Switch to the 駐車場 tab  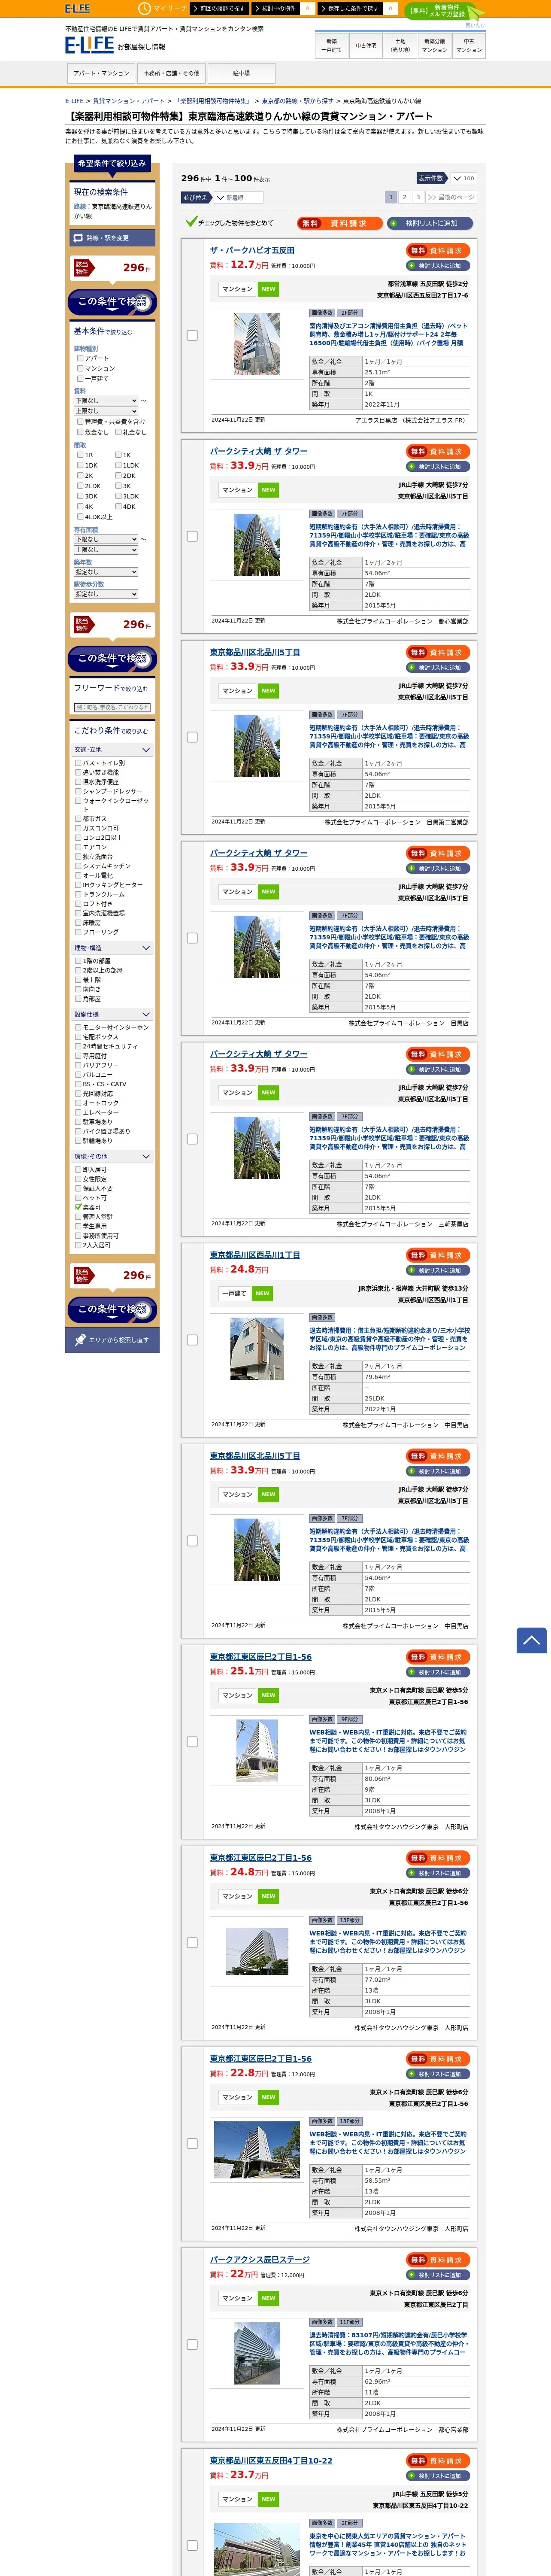click(x=241, y=73)
